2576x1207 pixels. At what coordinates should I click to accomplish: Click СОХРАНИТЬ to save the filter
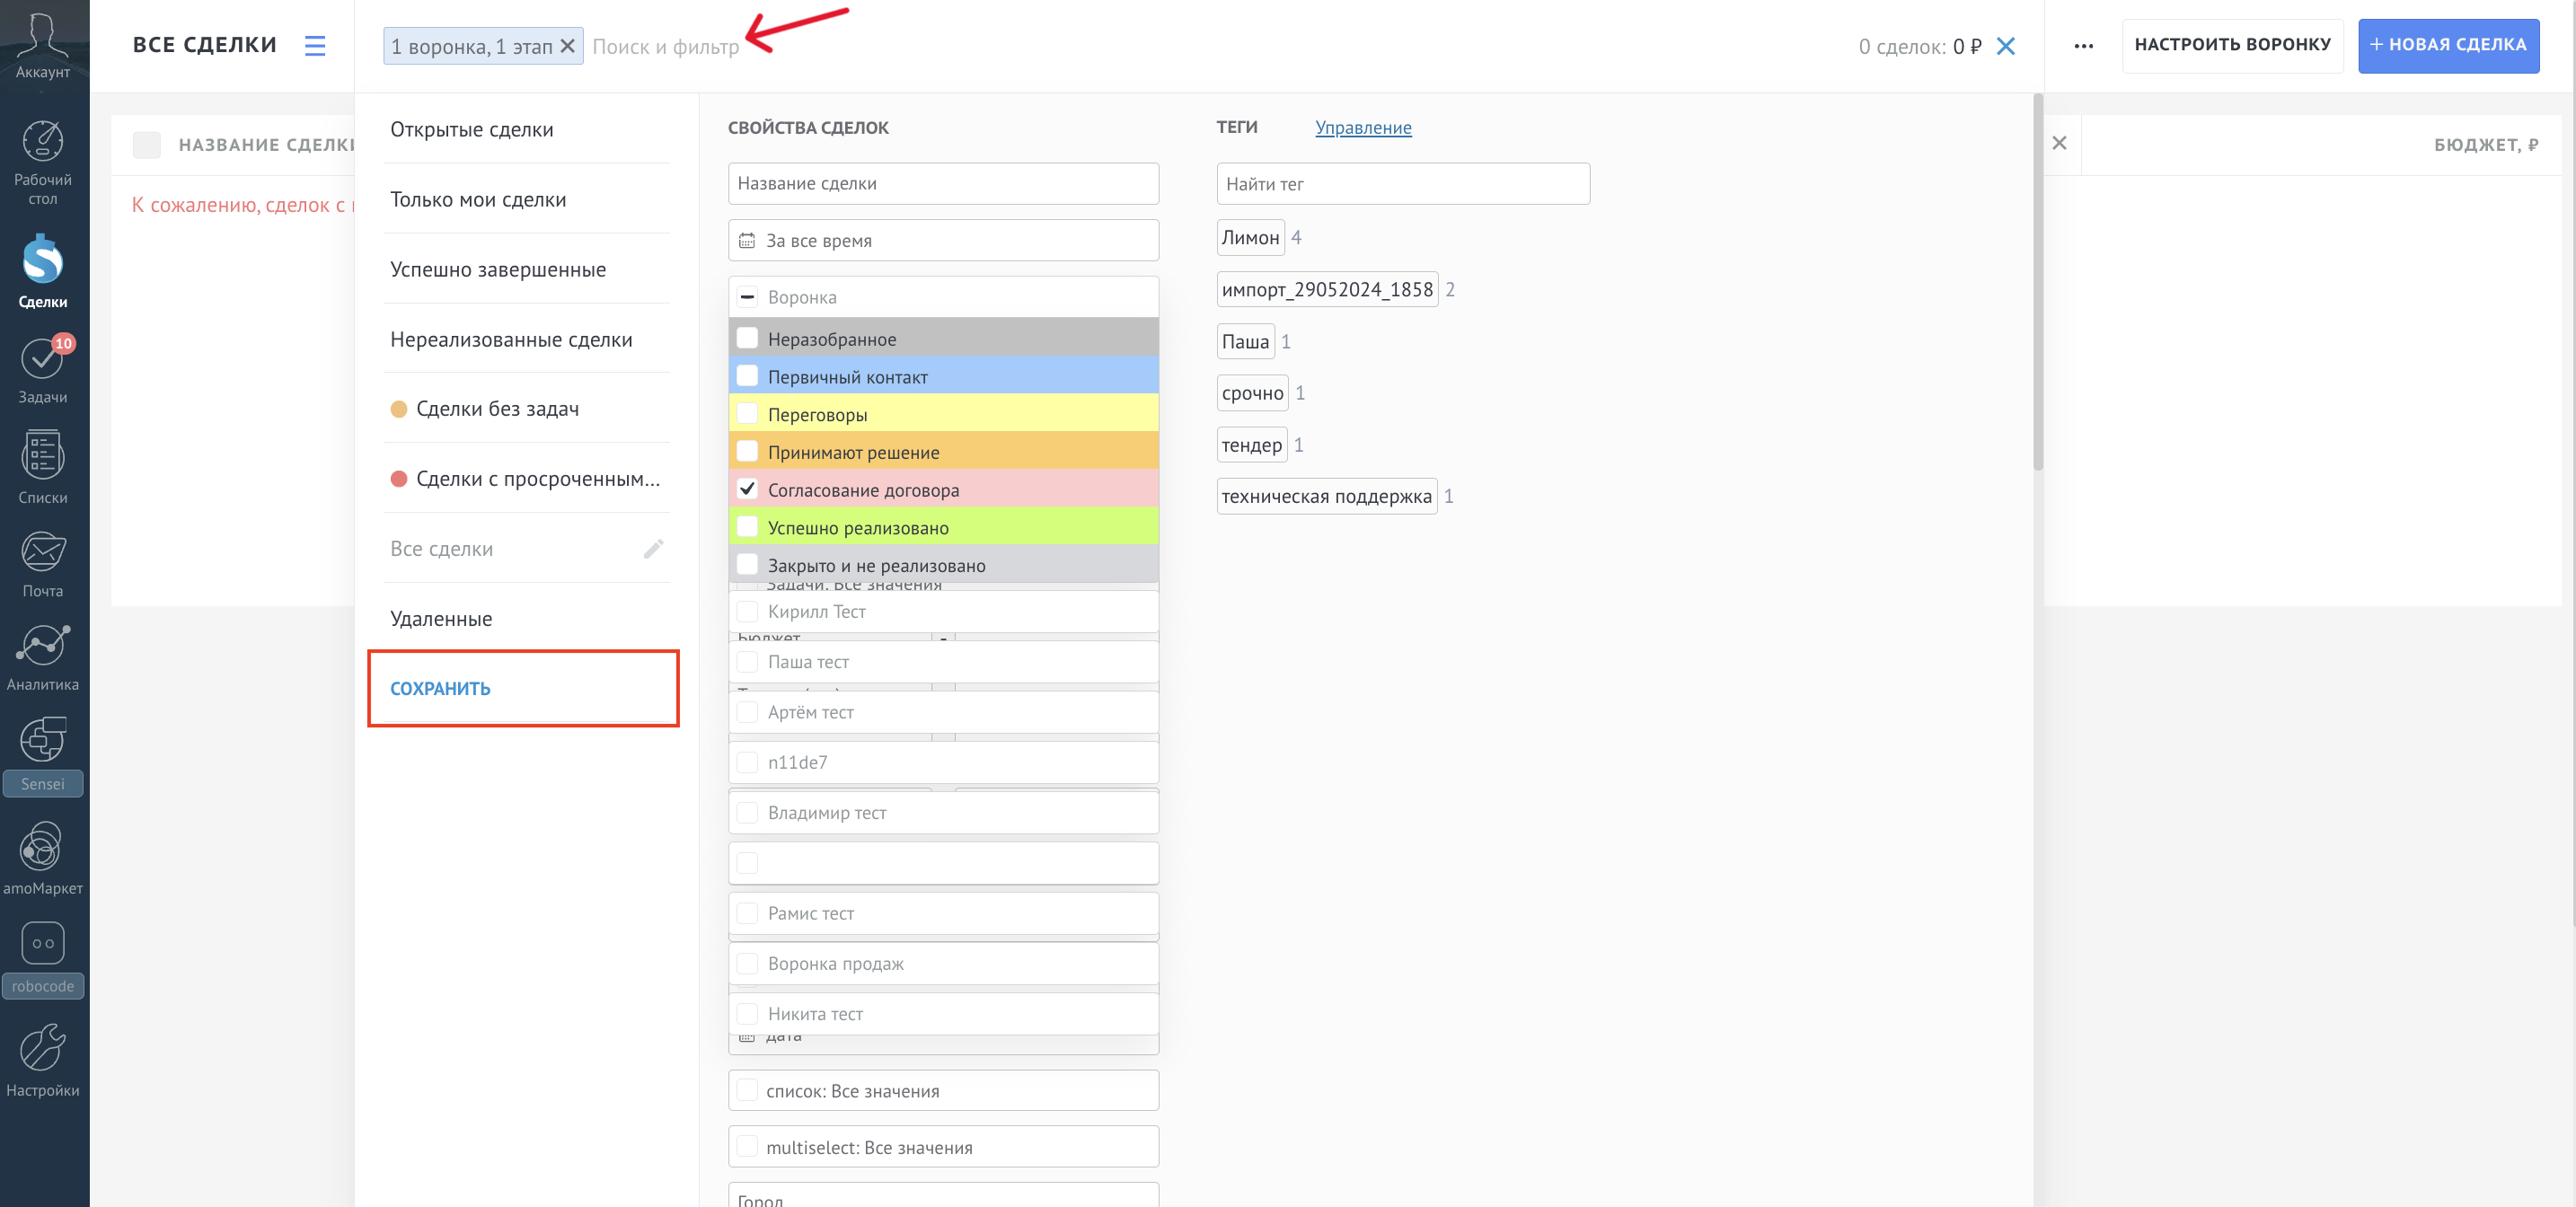pyautogui.click(x=440, y=688)
